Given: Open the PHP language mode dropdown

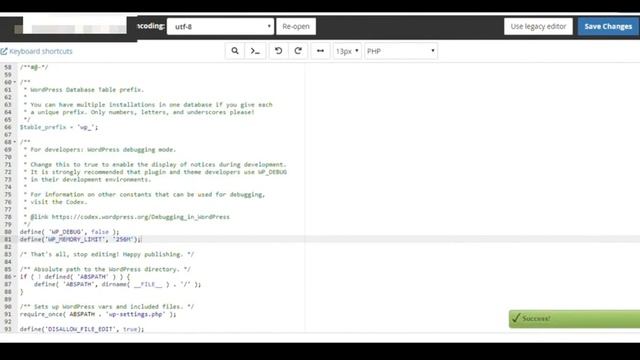Looking at the screenshot, I should [401, 51].
